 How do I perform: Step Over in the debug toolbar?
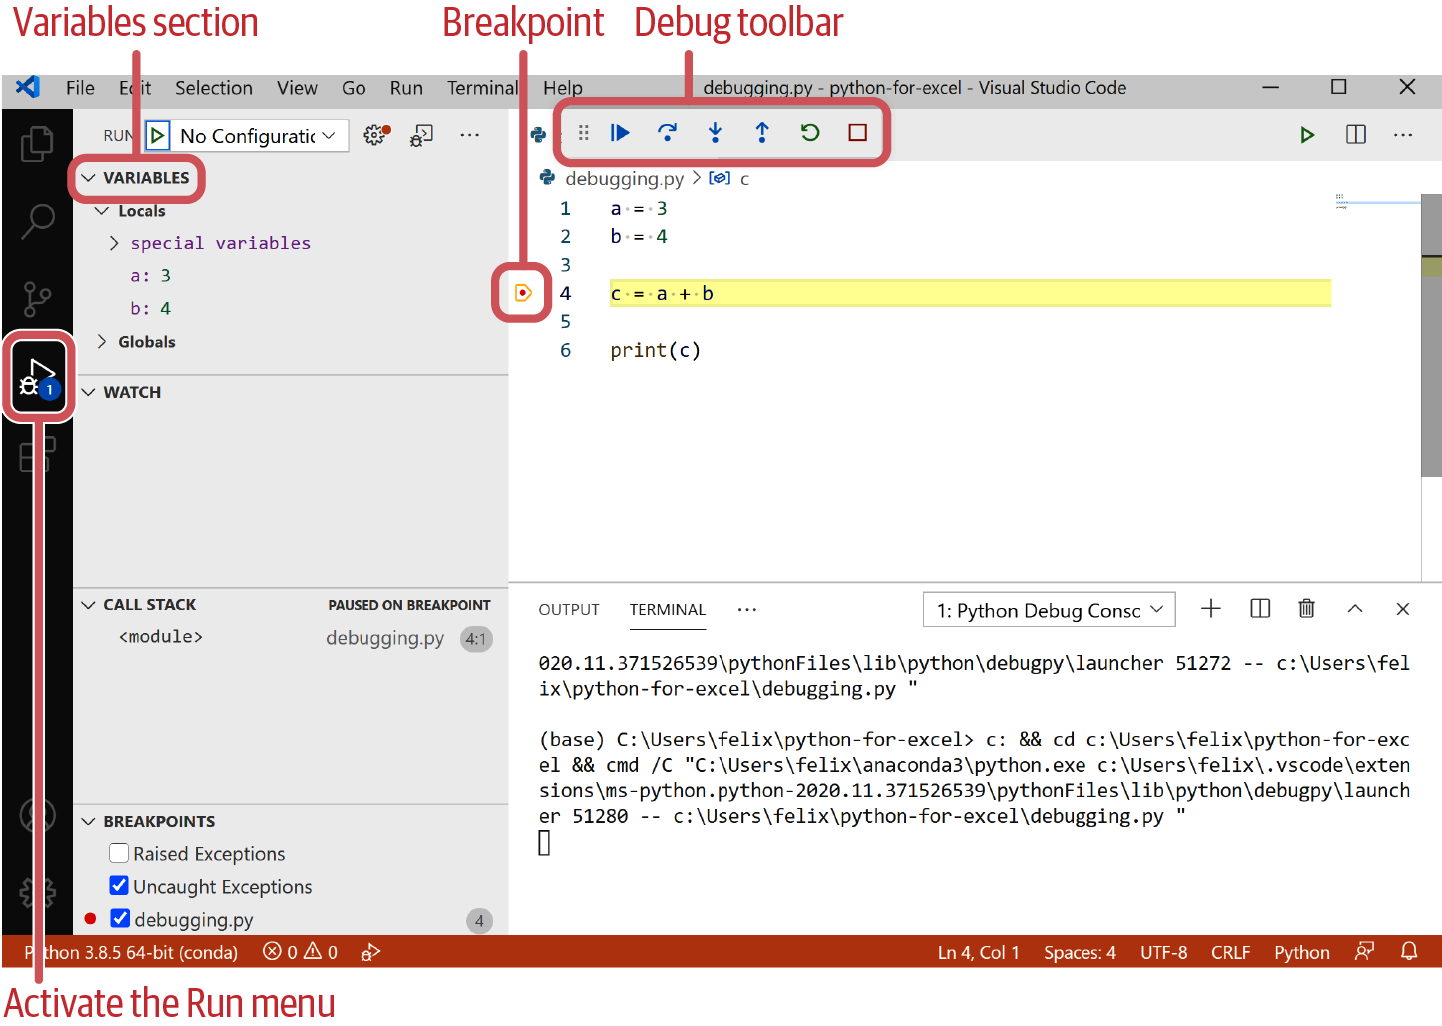pyautogui.click(x=667, y=132)
